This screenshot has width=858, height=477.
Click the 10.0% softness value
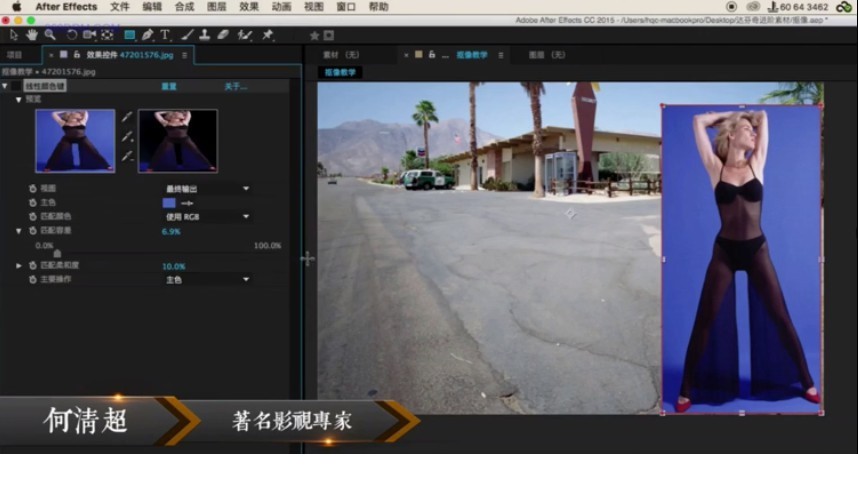[x=173, y=266]
